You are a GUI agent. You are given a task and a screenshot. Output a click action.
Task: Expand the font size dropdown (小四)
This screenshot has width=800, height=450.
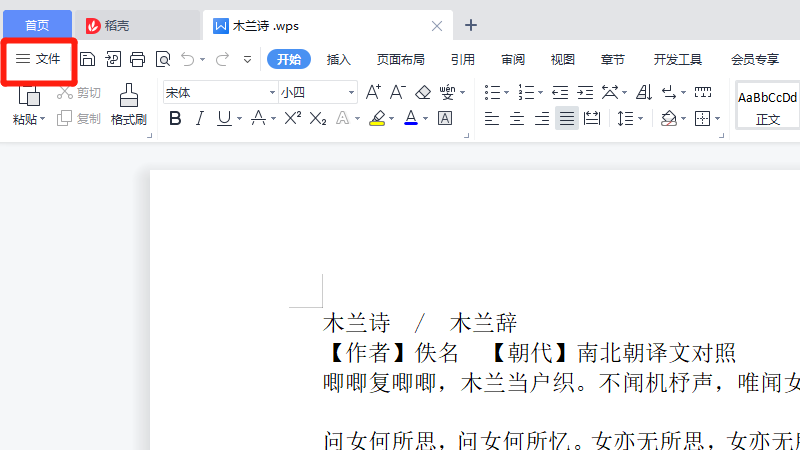[351, 93]
